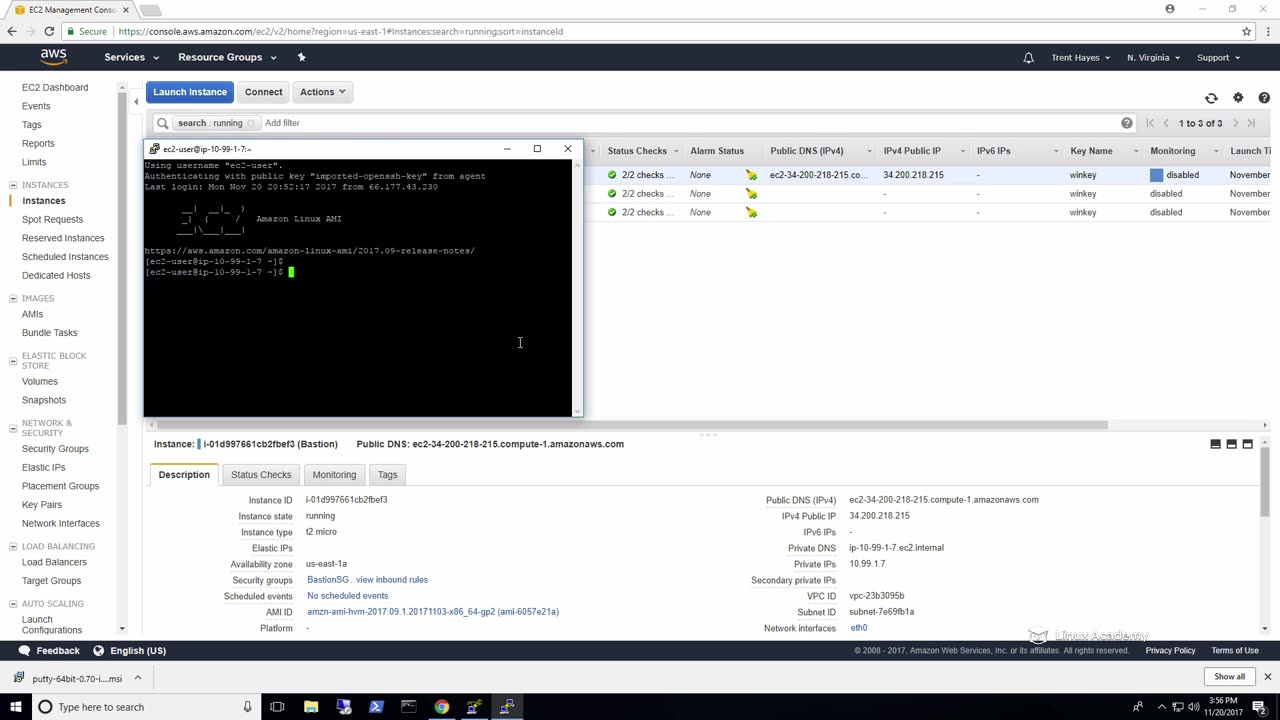Viewport: 1280px width, 720px height.
Task: Open the eth0 network interface link
Action: coord(859,628)
